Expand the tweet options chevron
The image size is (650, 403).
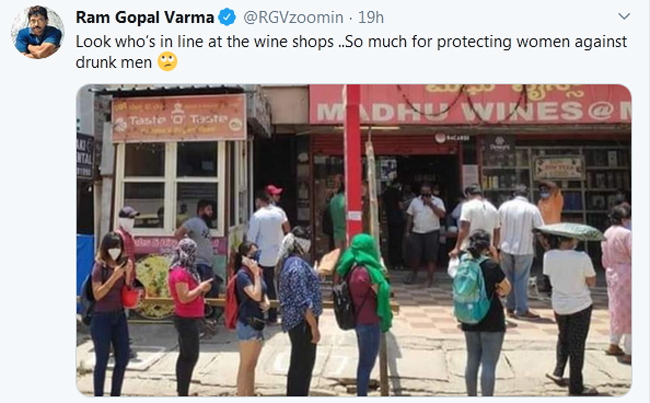[624, 16]
